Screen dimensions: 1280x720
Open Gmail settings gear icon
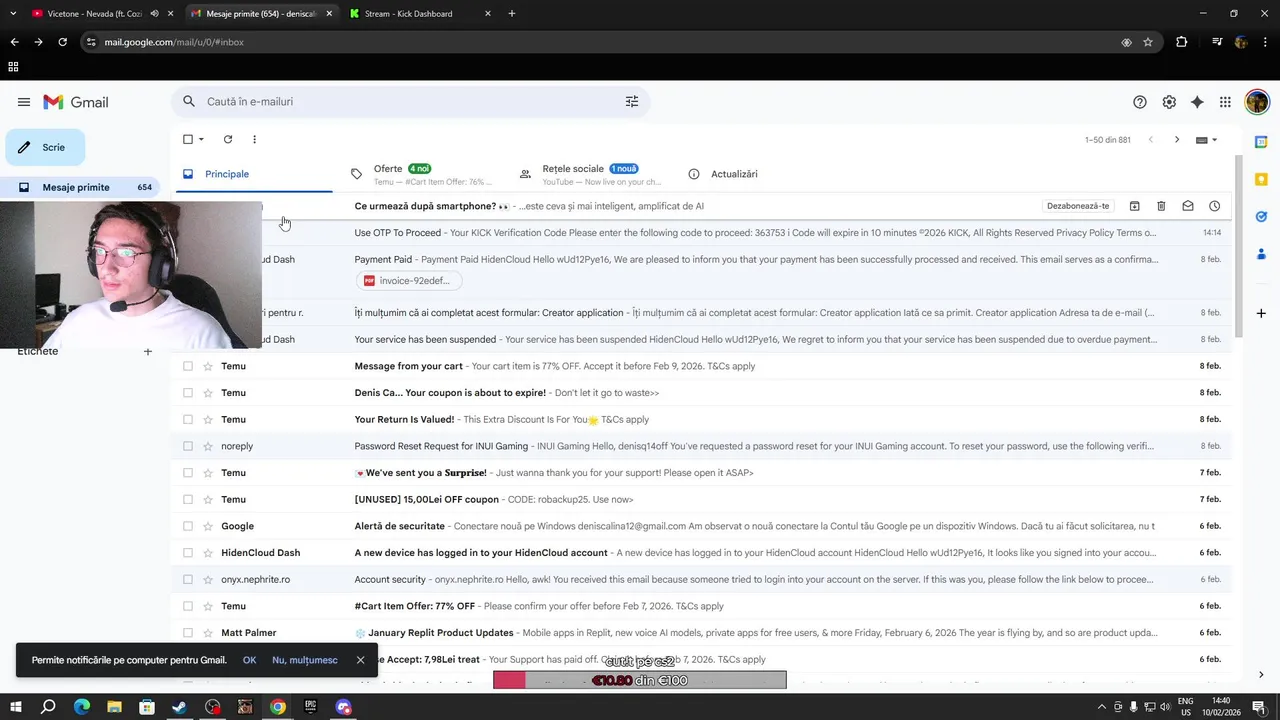[x=1169, y=102]
